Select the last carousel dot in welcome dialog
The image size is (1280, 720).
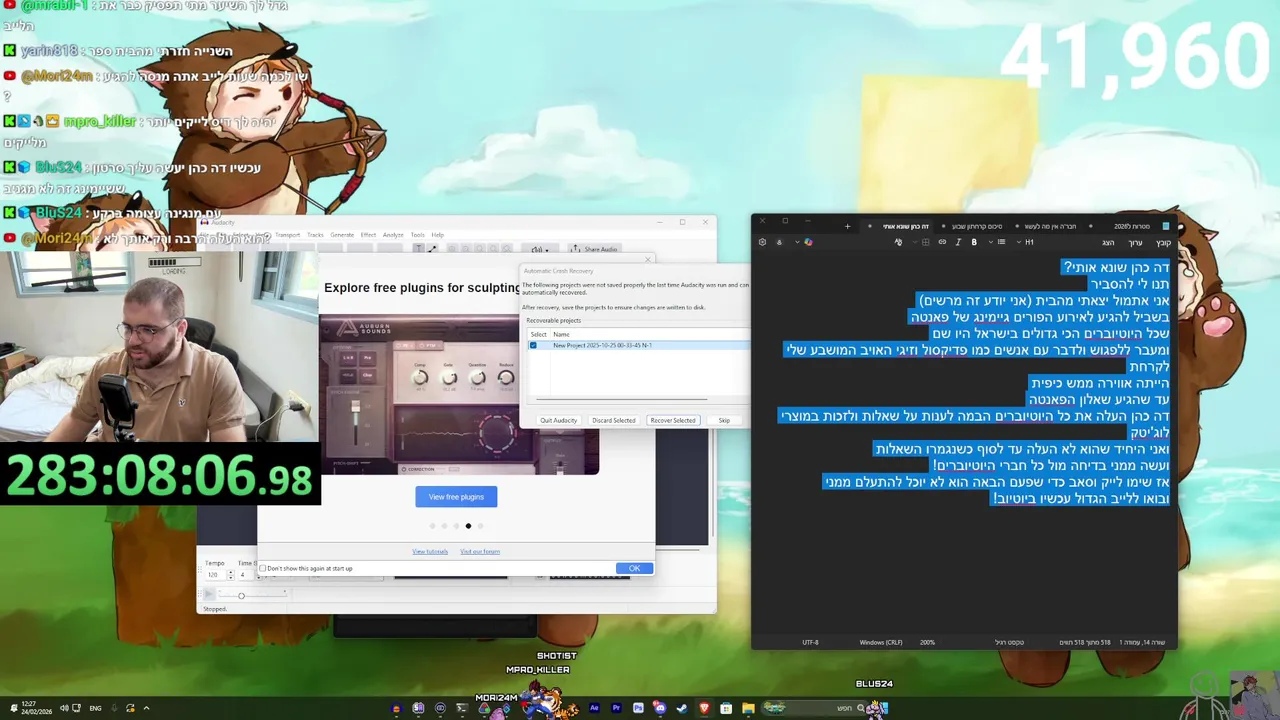[x=480, y=526]
